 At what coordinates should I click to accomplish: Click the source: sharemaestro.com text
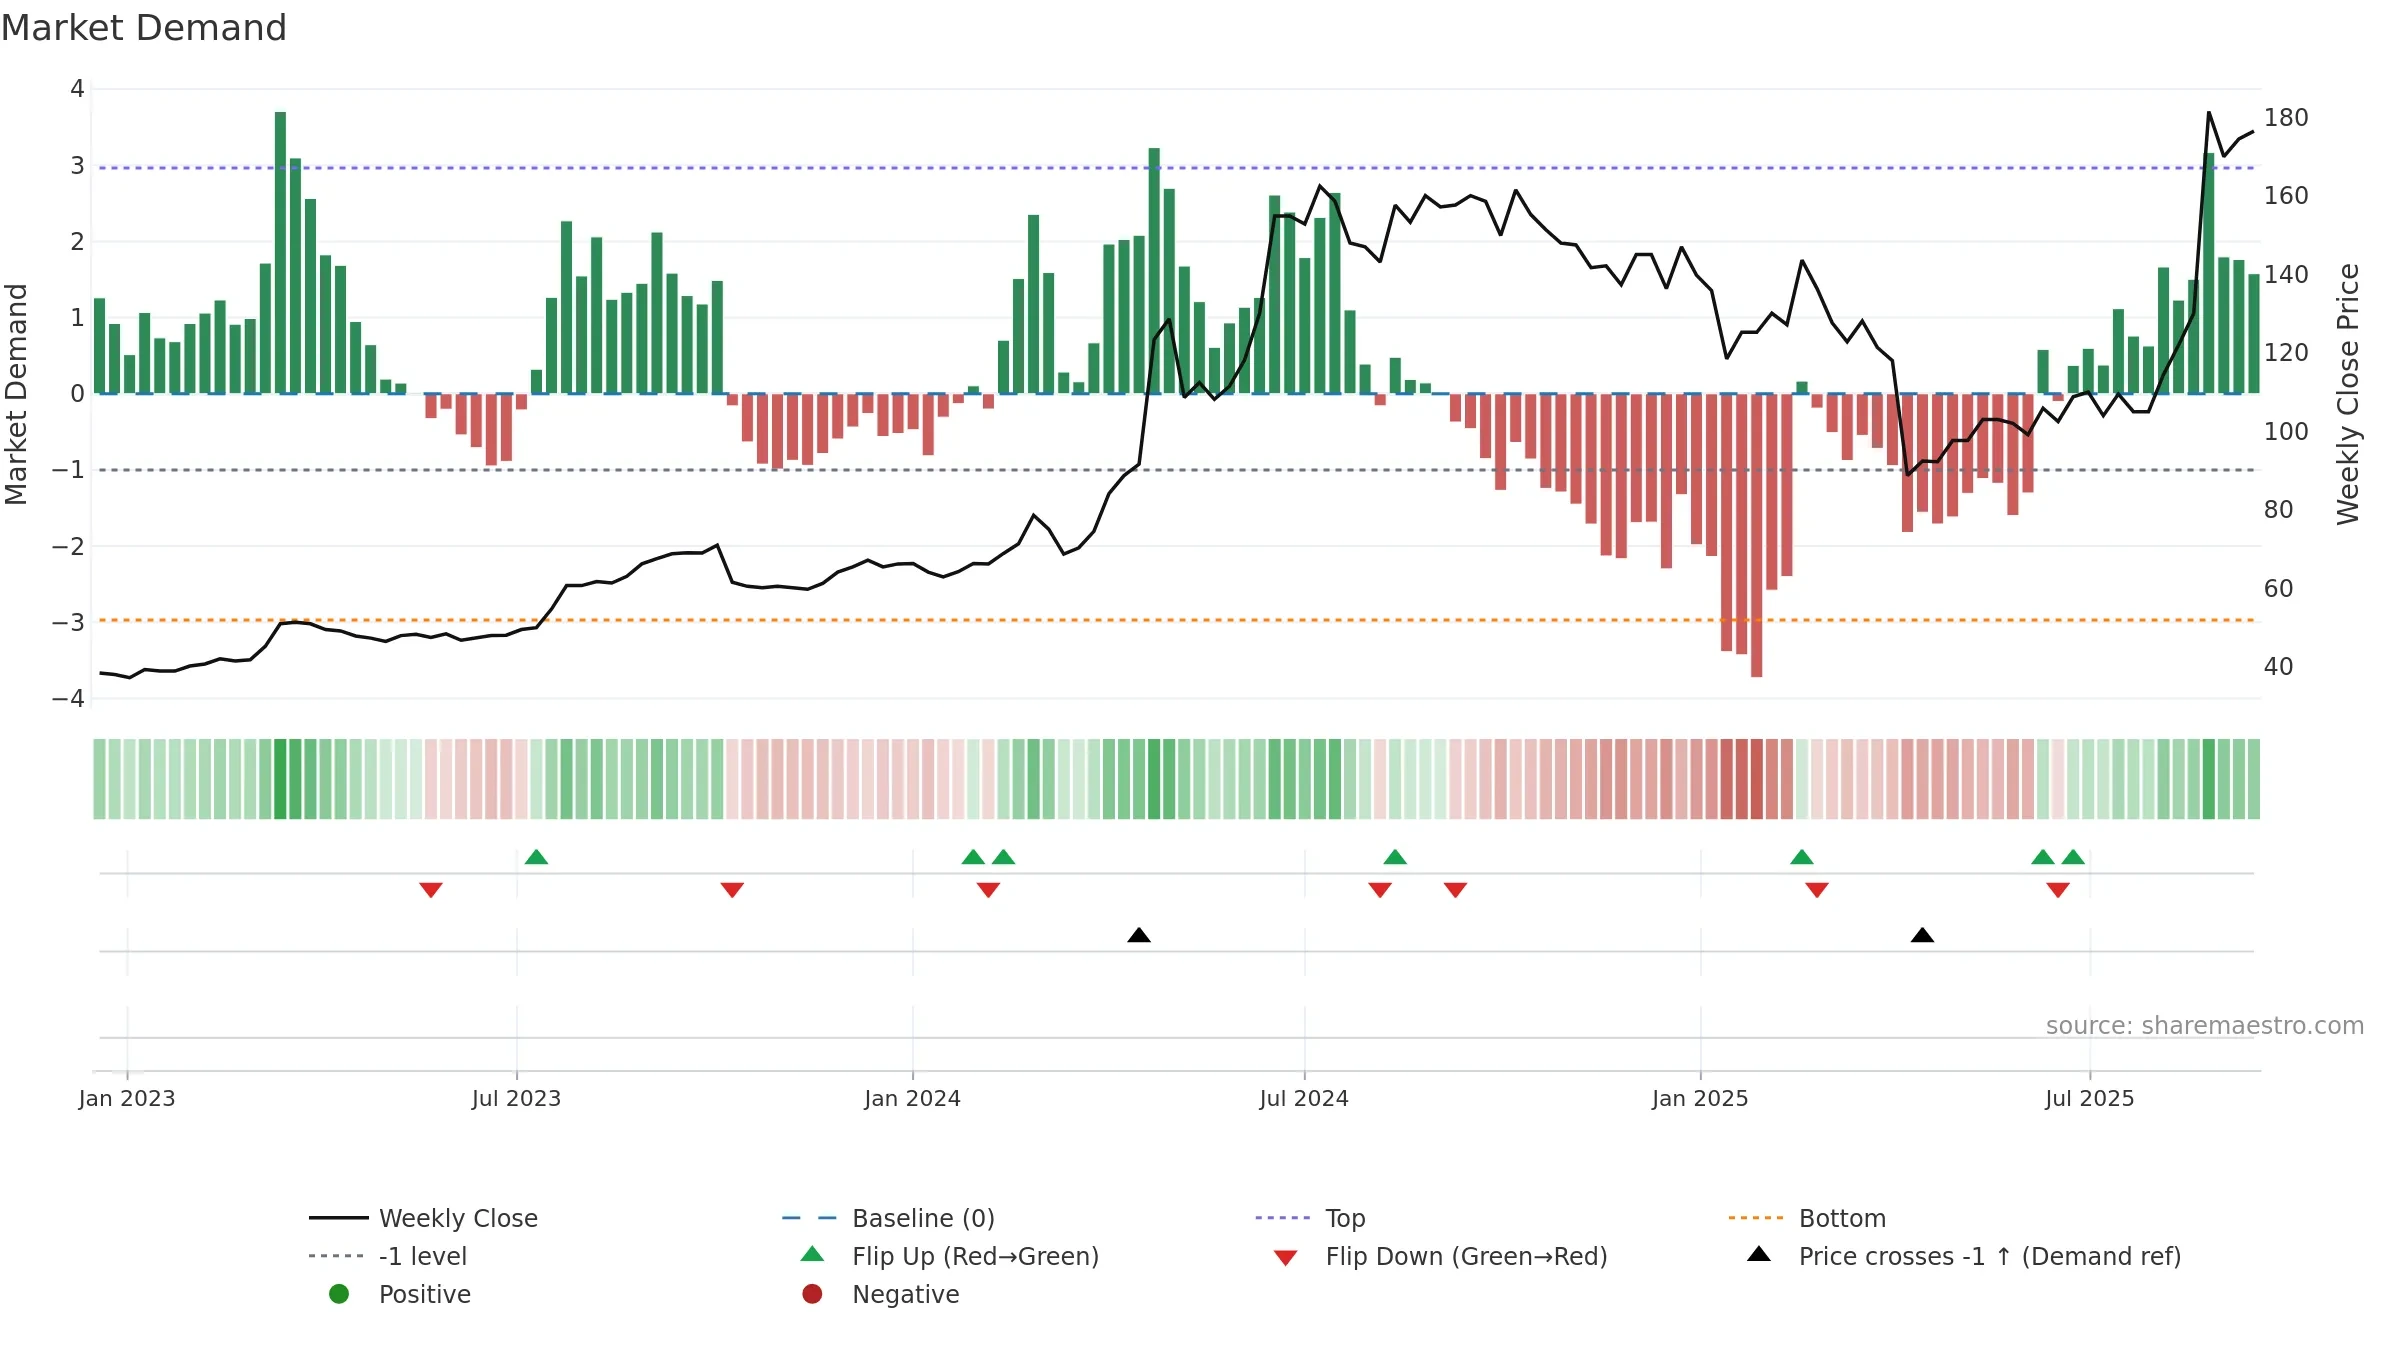click(x=2205, y=1026)
